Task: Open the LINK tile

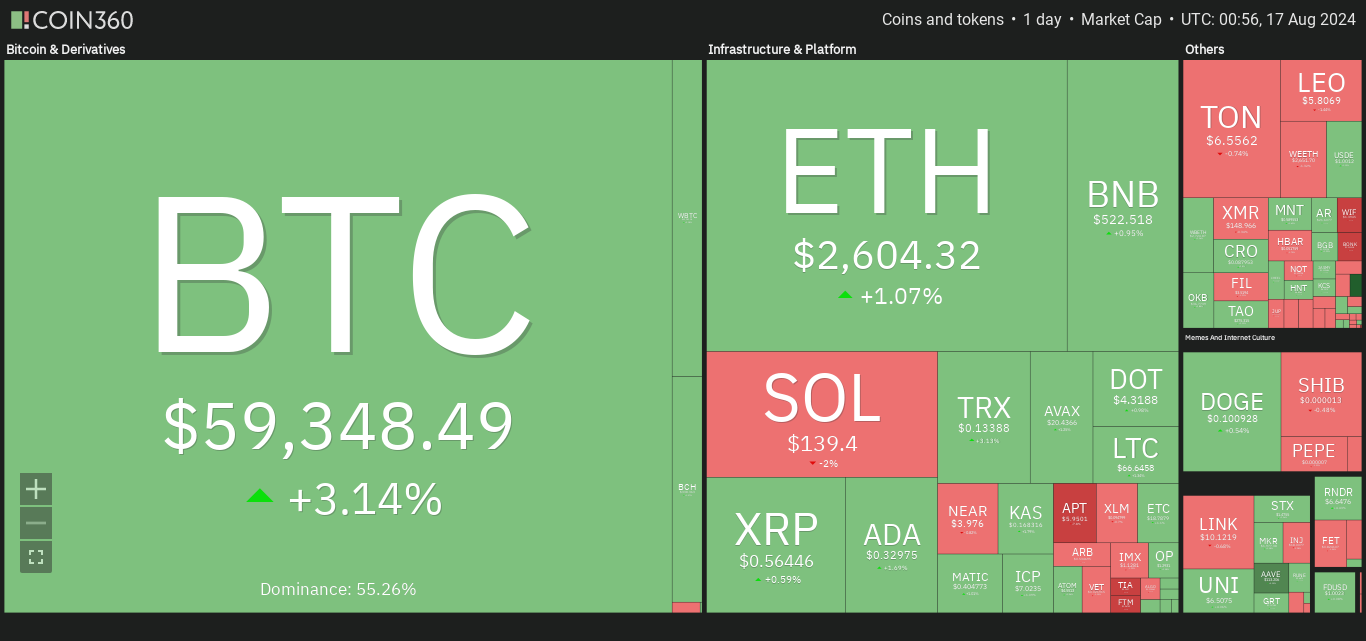Action: (1218, 532)
